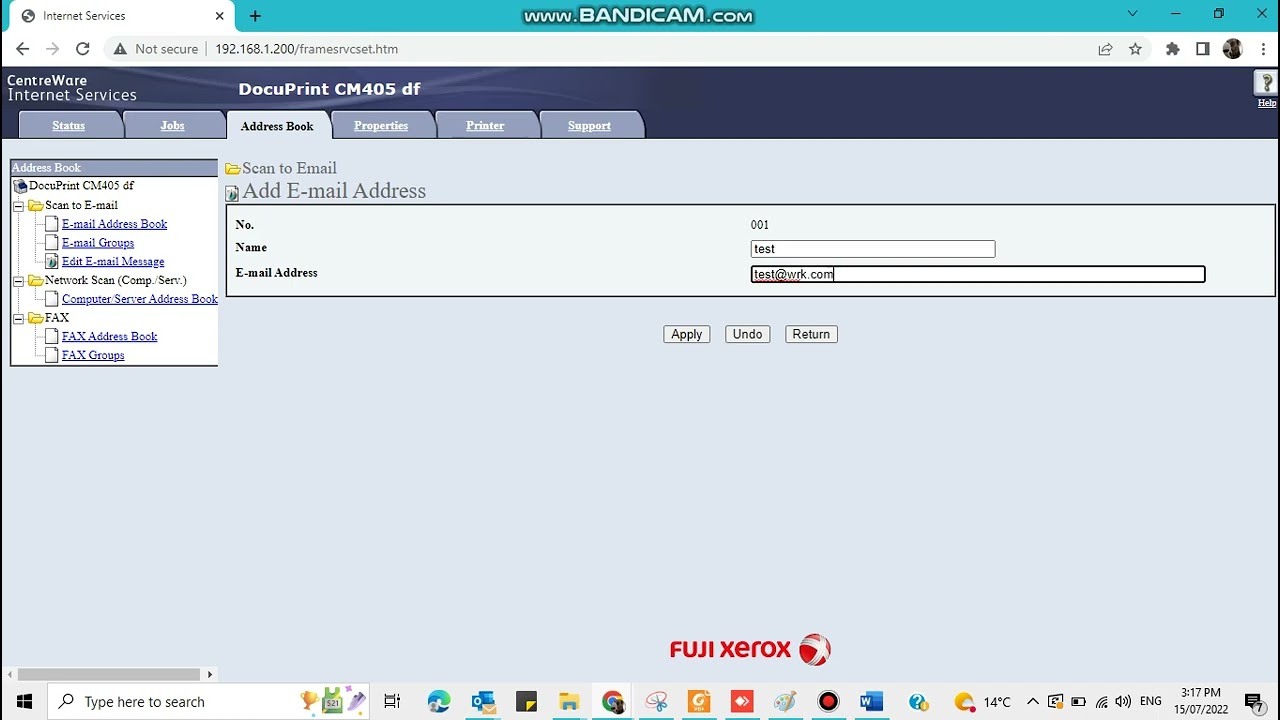Viewport: 1280px width, 720px height.
Task: Open the E-mail Address Book link
Action: [x=114, y=224]
